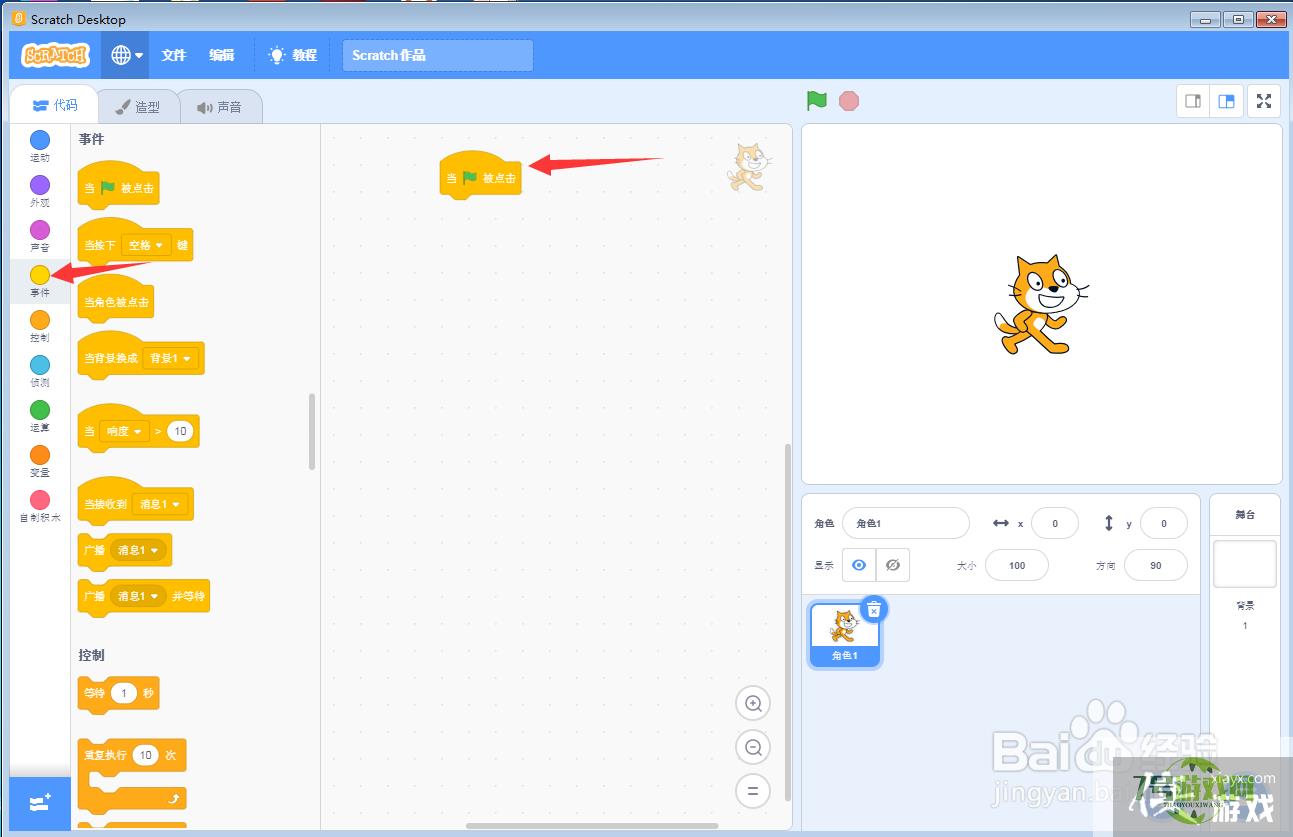Viewport: 1293px width, 837px height.
Task: Click the y position field
Action: (1163, 523)
